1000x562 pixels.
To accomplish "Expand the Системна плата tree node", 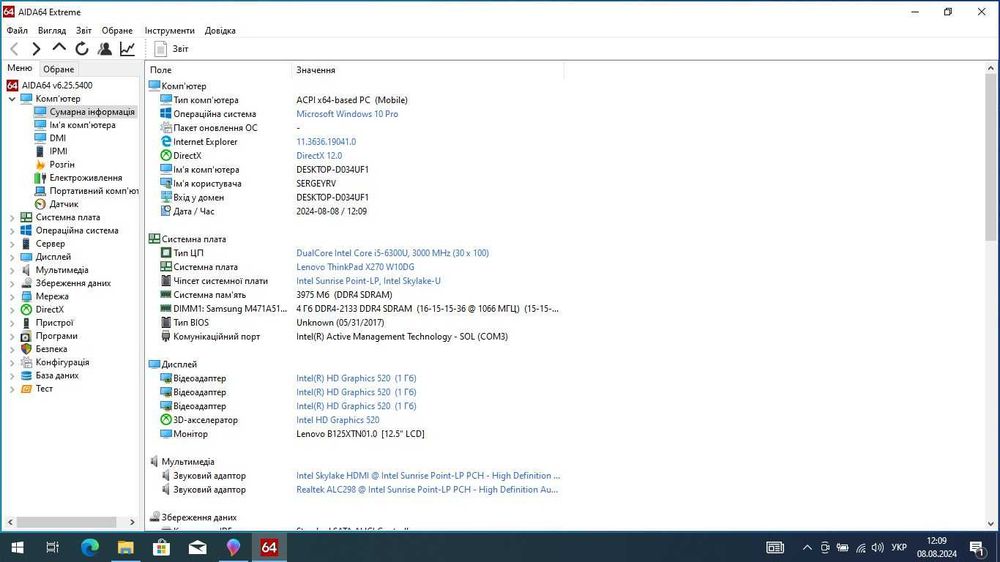I will [x=11, y=218].
